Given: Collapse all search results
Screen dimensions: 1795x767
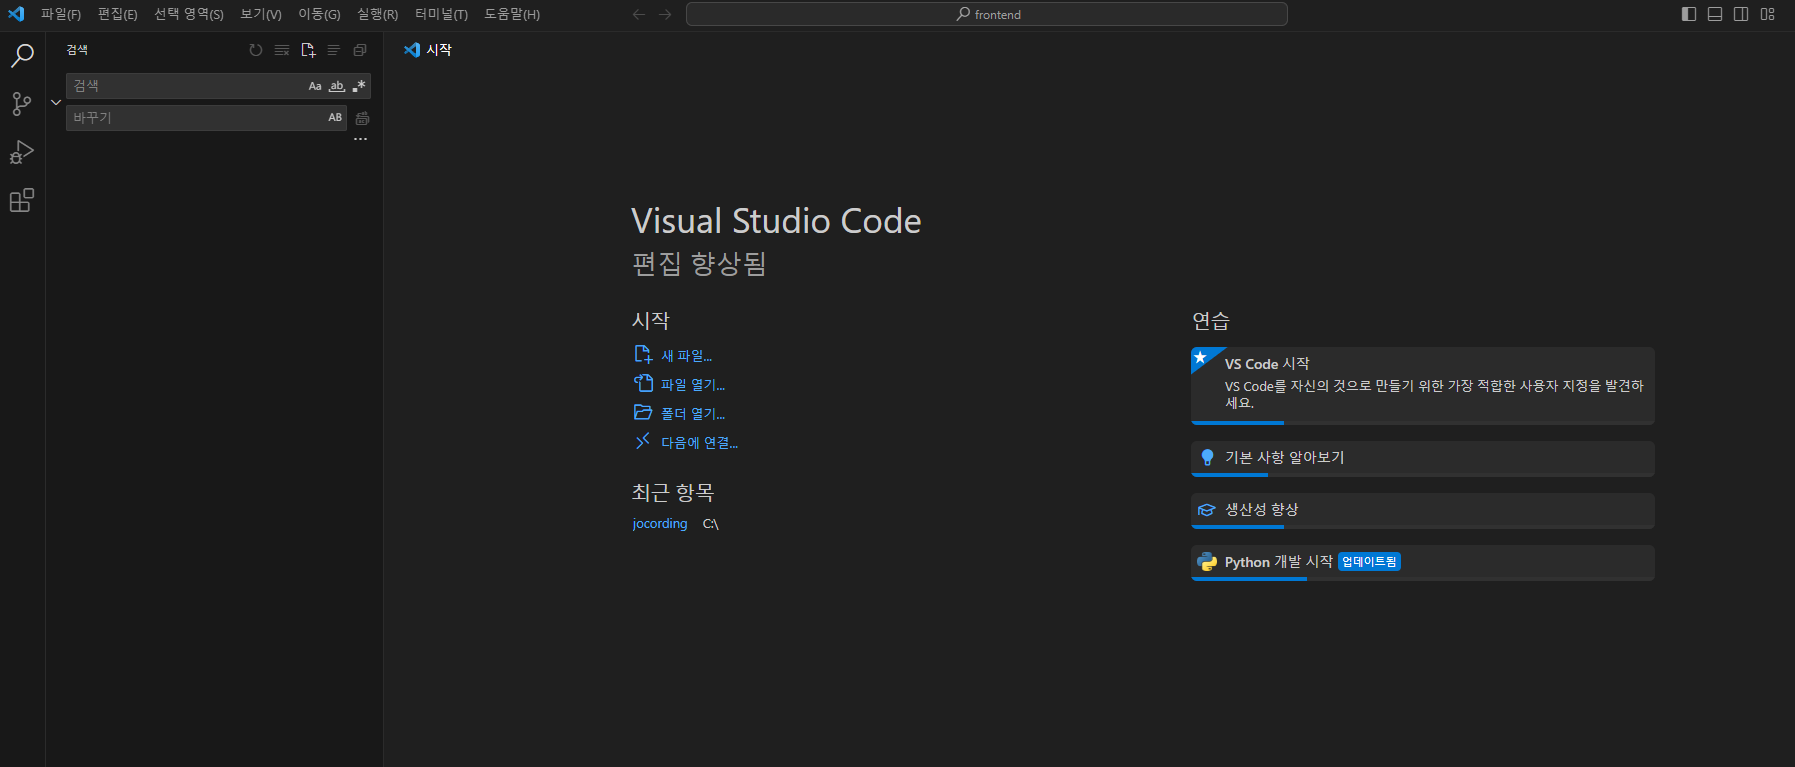Looking at the screenshot, I should [x=360, y=50].
